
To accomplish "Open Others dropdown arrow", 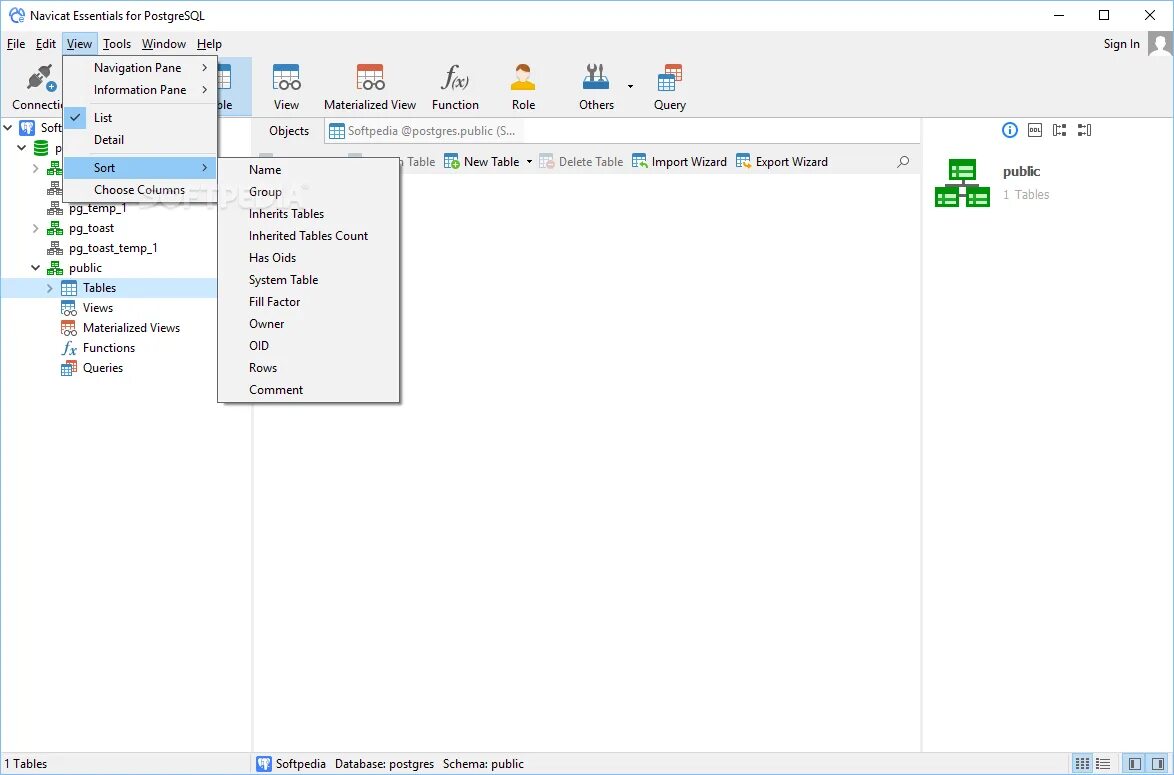I will [630, 87].
